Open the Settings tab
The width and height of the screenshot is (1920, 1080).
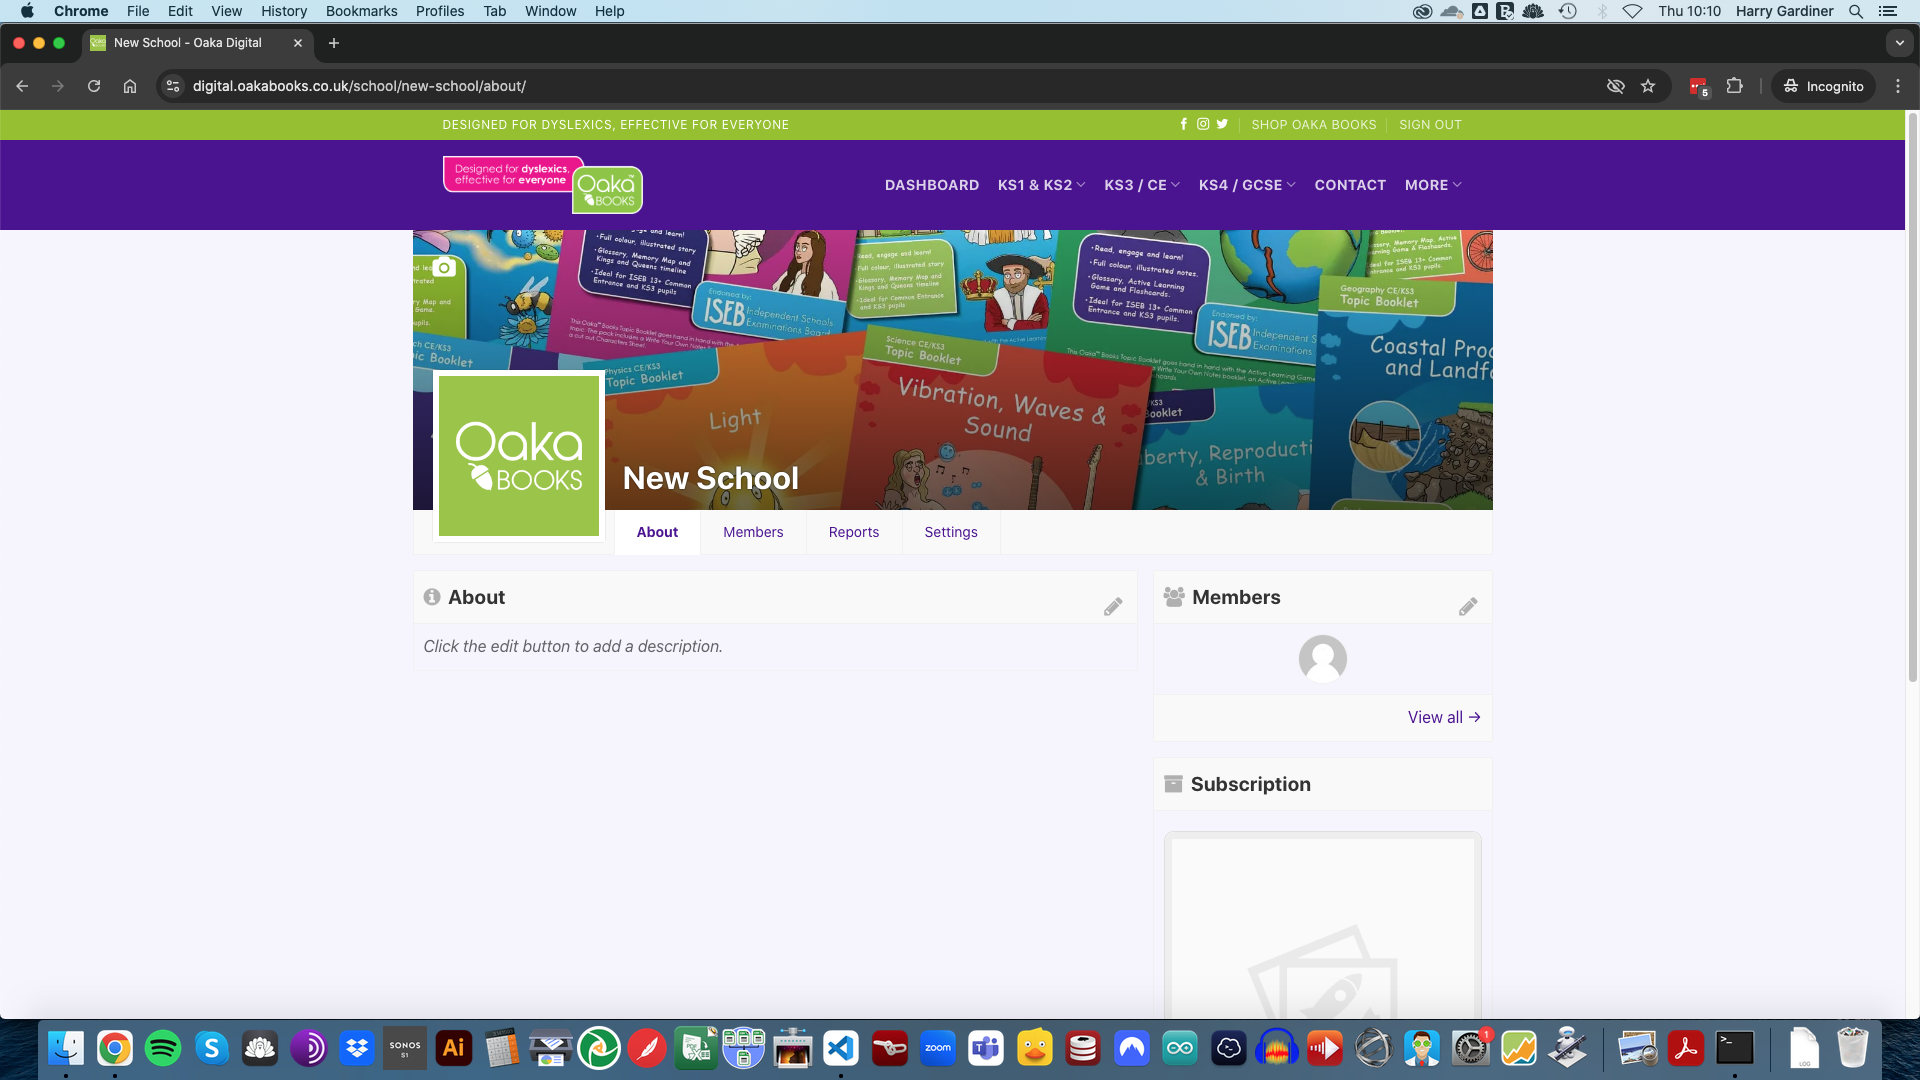click(951, 532)
